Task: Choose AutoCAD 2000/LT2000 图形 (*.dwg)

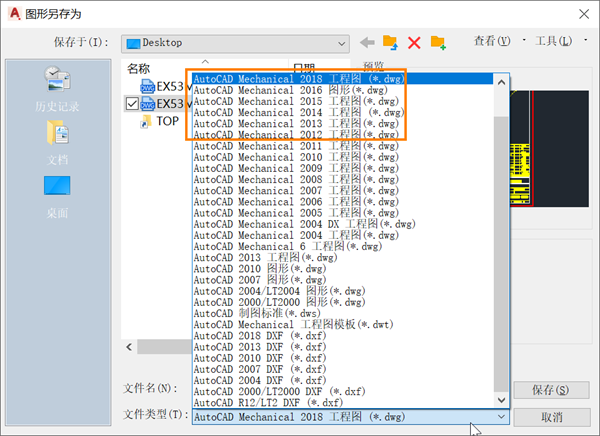Action: pos(343,302)
